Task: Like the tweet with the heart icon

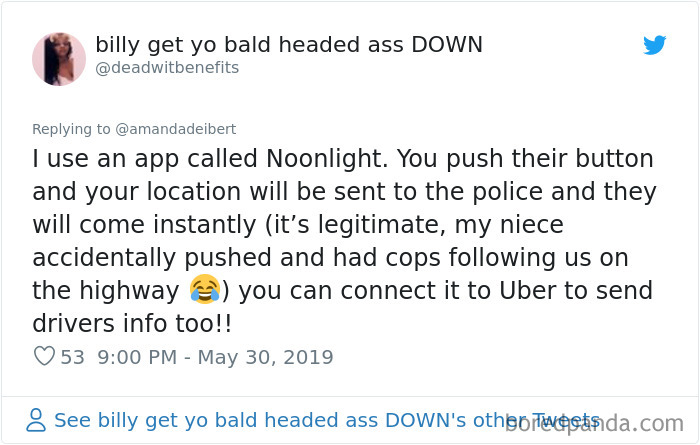Action: point(44,356)
